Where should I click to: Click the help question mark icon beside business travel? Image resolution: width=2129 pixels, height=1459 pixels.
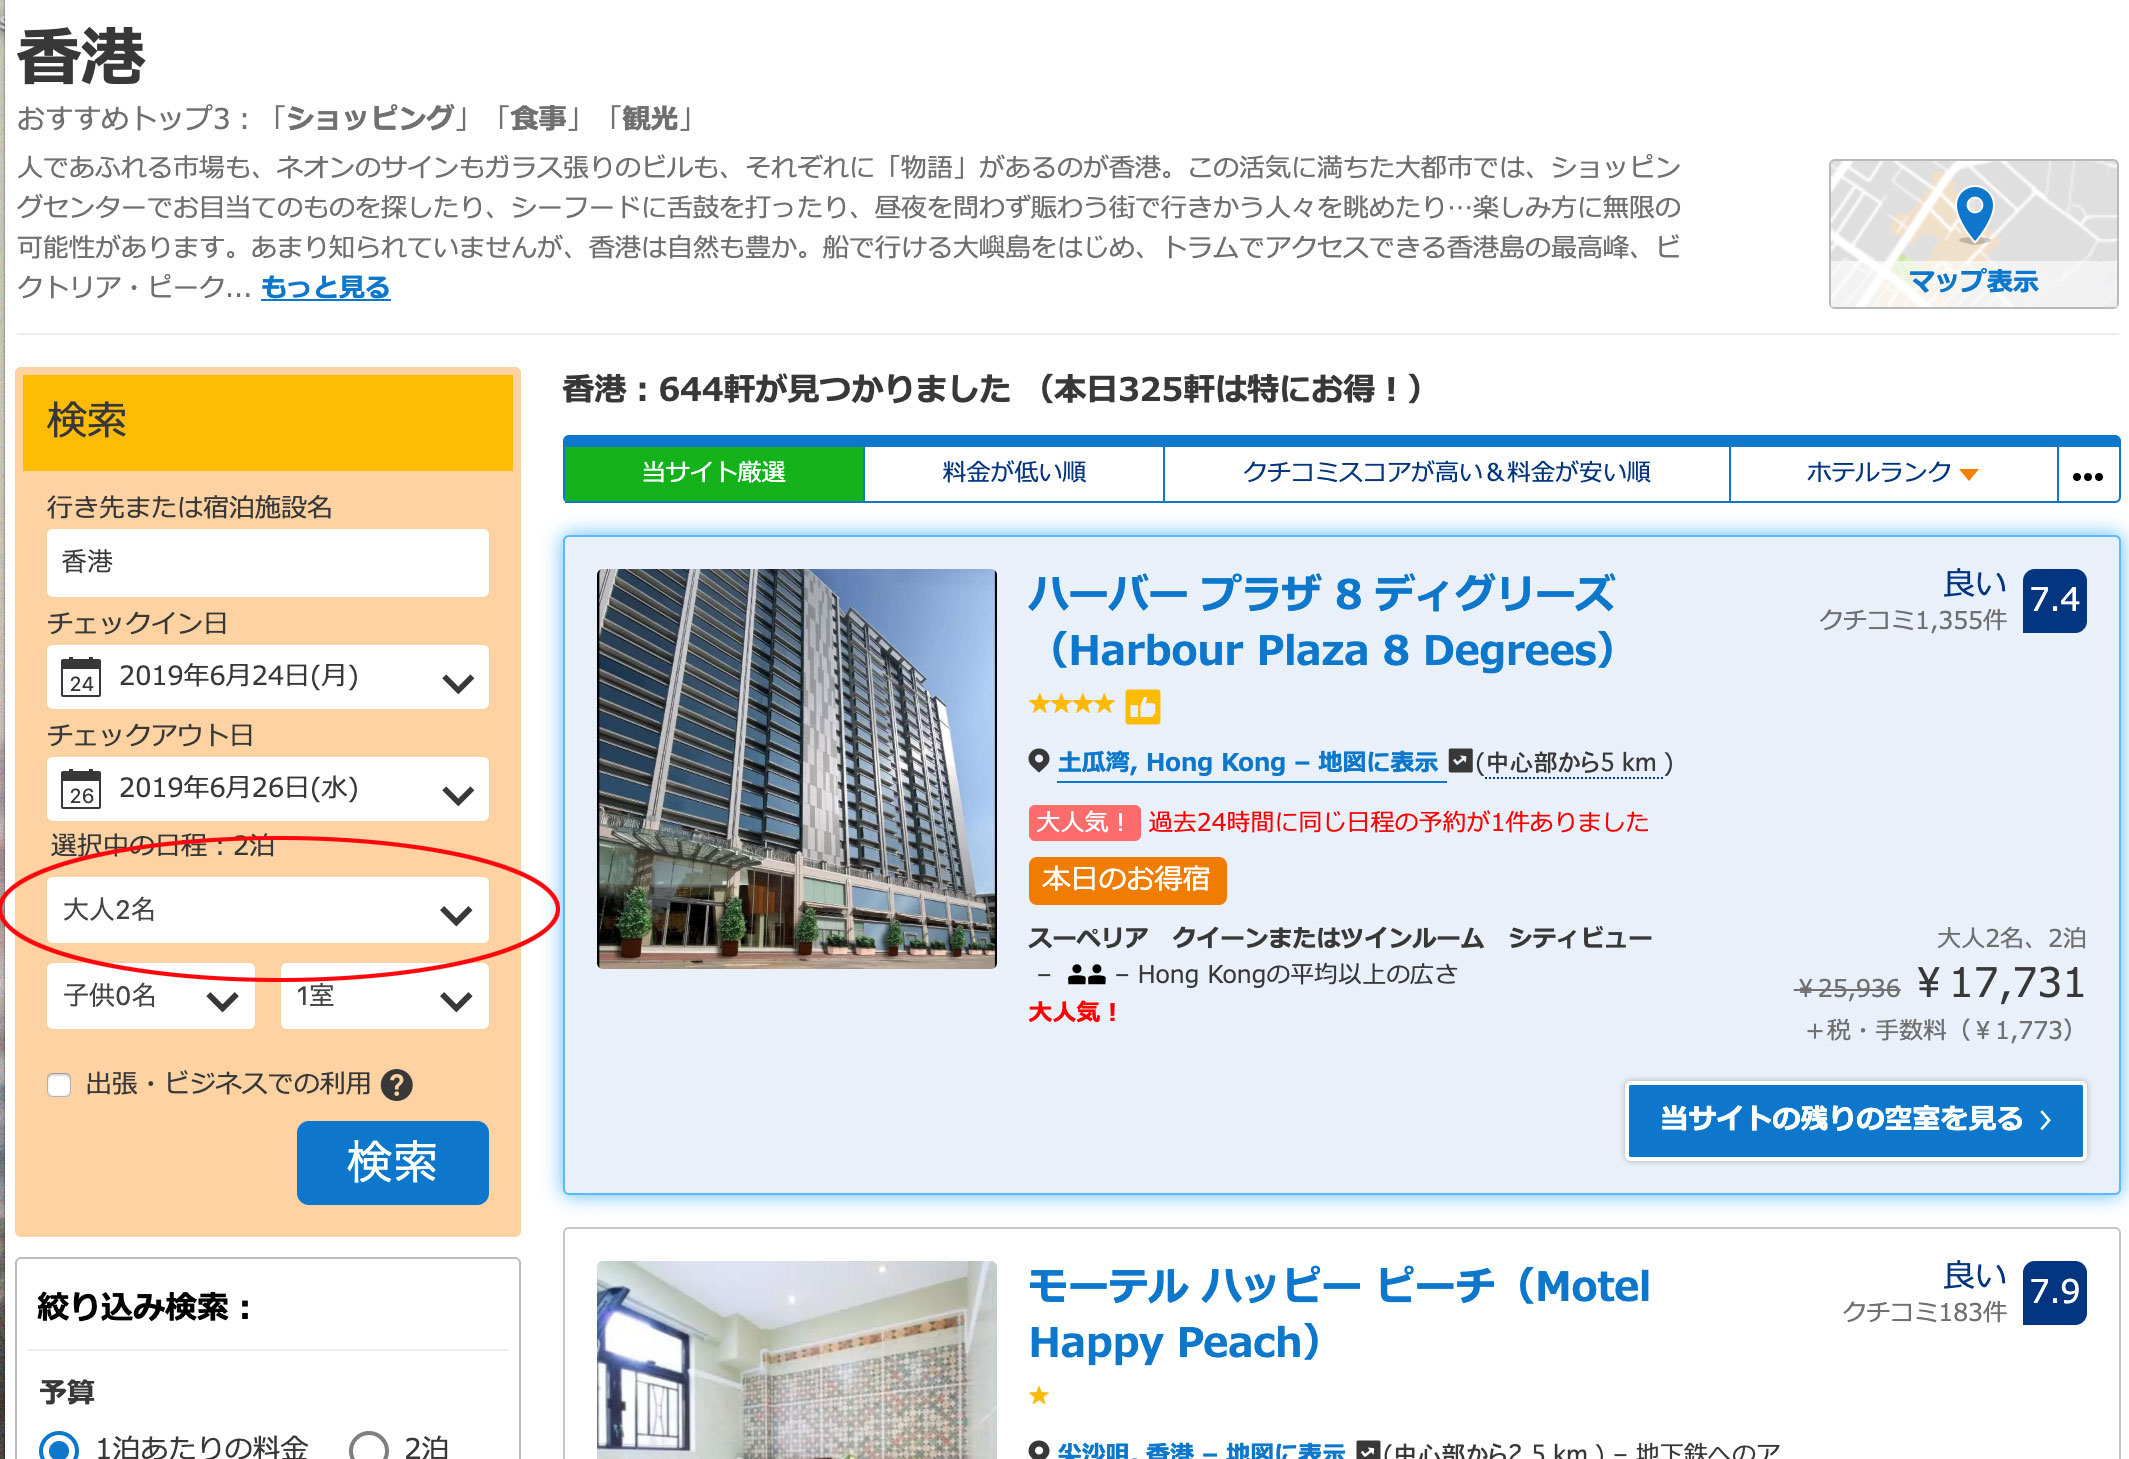coord(397,1085)
